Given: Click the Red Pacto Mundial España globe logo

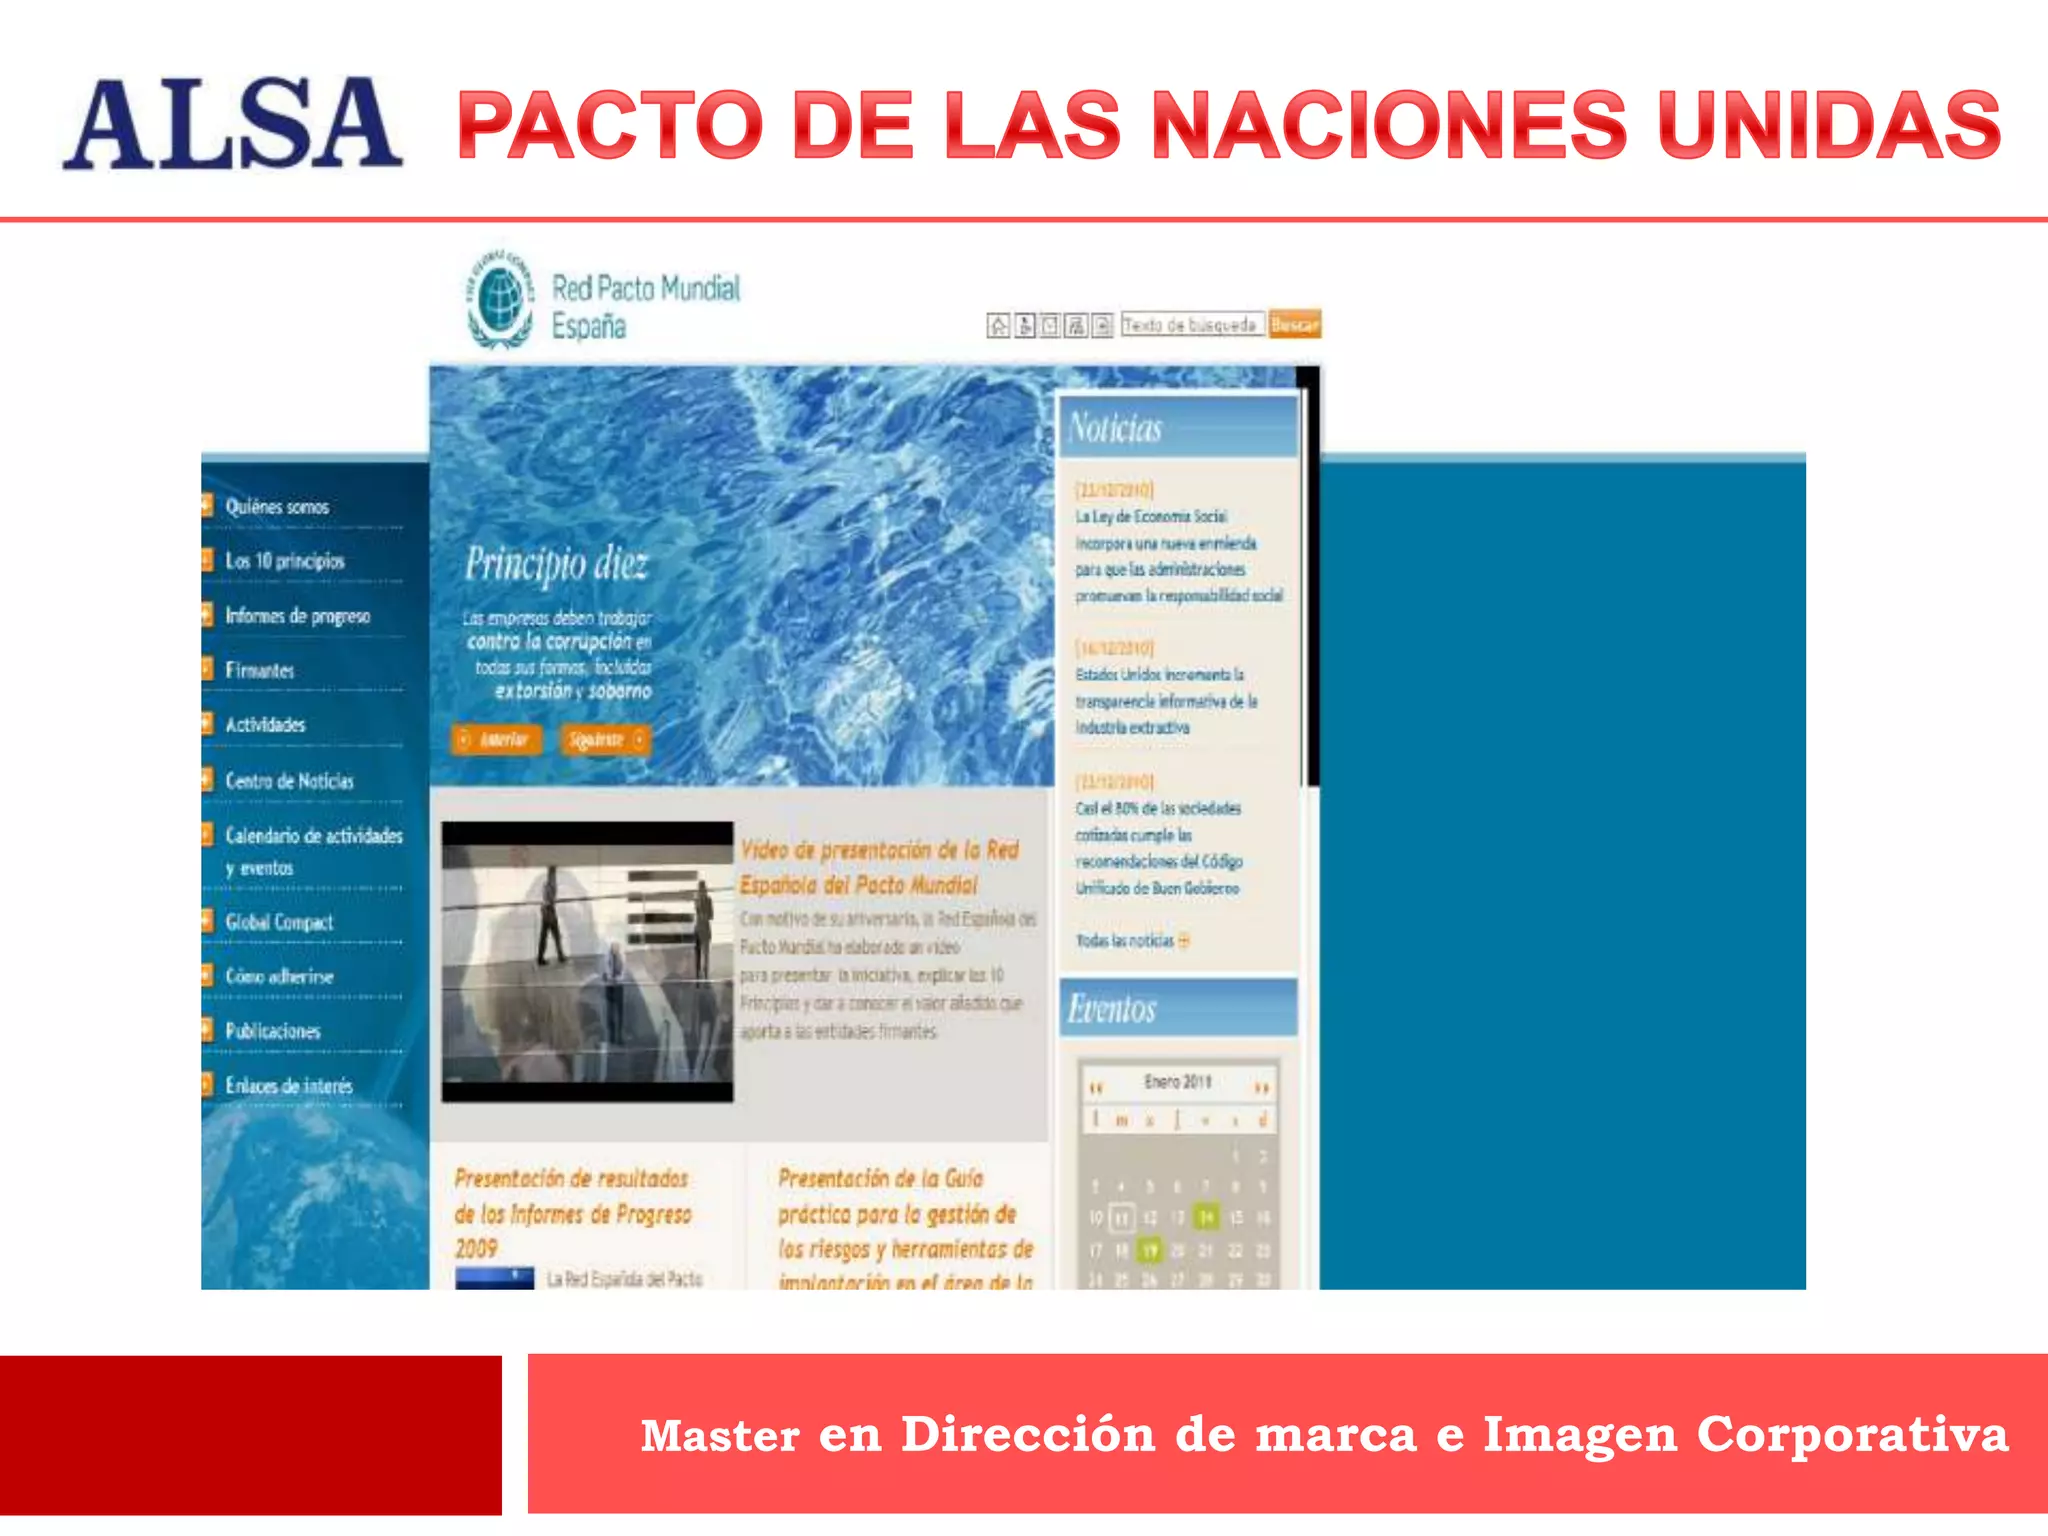Looking at the screenshot, I should [501, 298].
